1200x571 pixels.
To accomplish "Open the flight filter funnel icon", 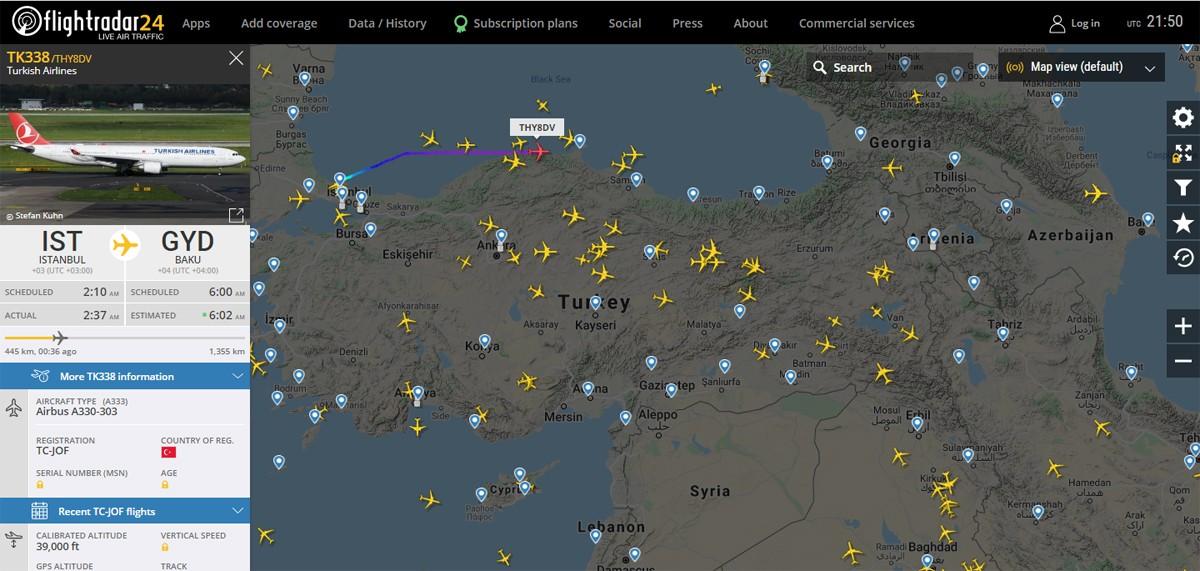I will (1183, 188).
